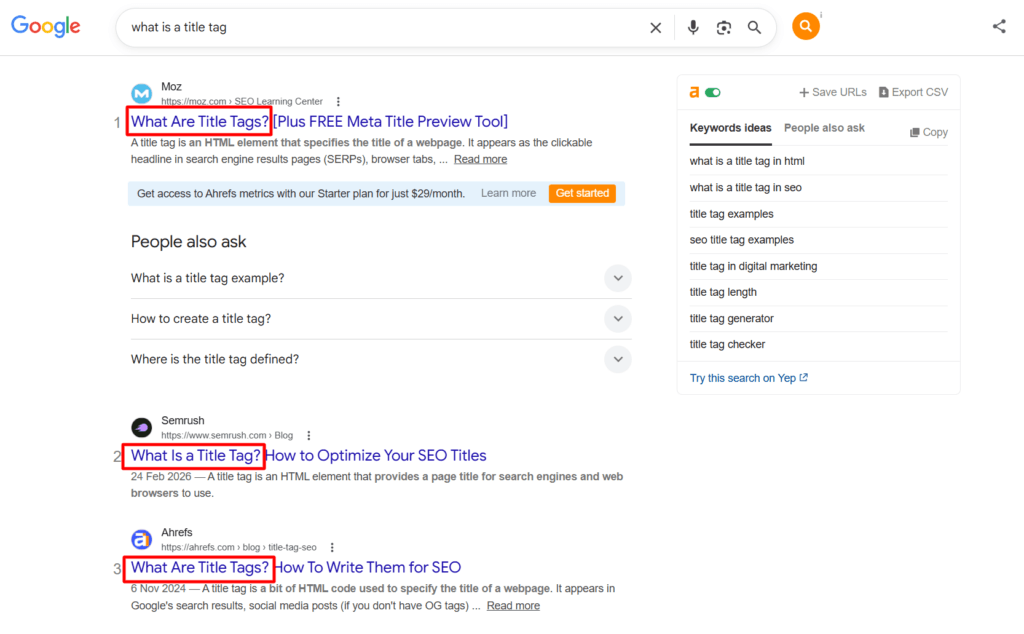Image resolution: width=1024 pixels, height=634 pixels.
Task: Click Read more in Ahrefs snippet
Action: pyautogui.click(x=513, y=606)
